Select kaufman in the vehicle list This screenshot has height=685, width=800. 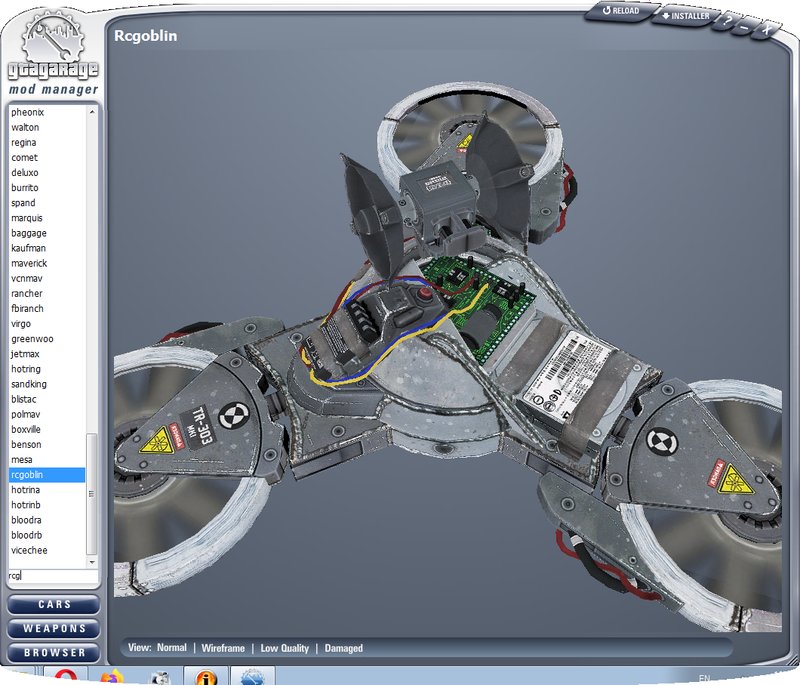(x=47, y=248)
